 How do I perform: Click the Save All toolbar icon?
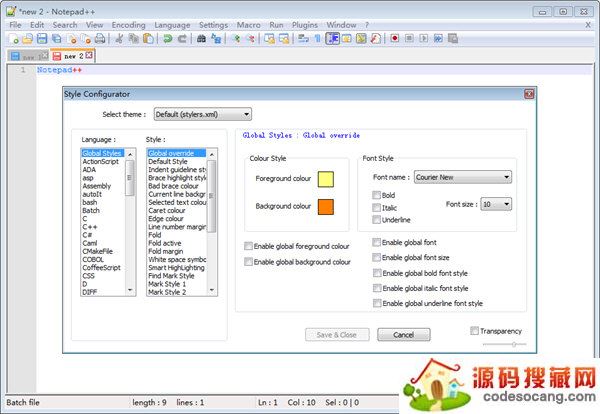[x=57, y=39]
